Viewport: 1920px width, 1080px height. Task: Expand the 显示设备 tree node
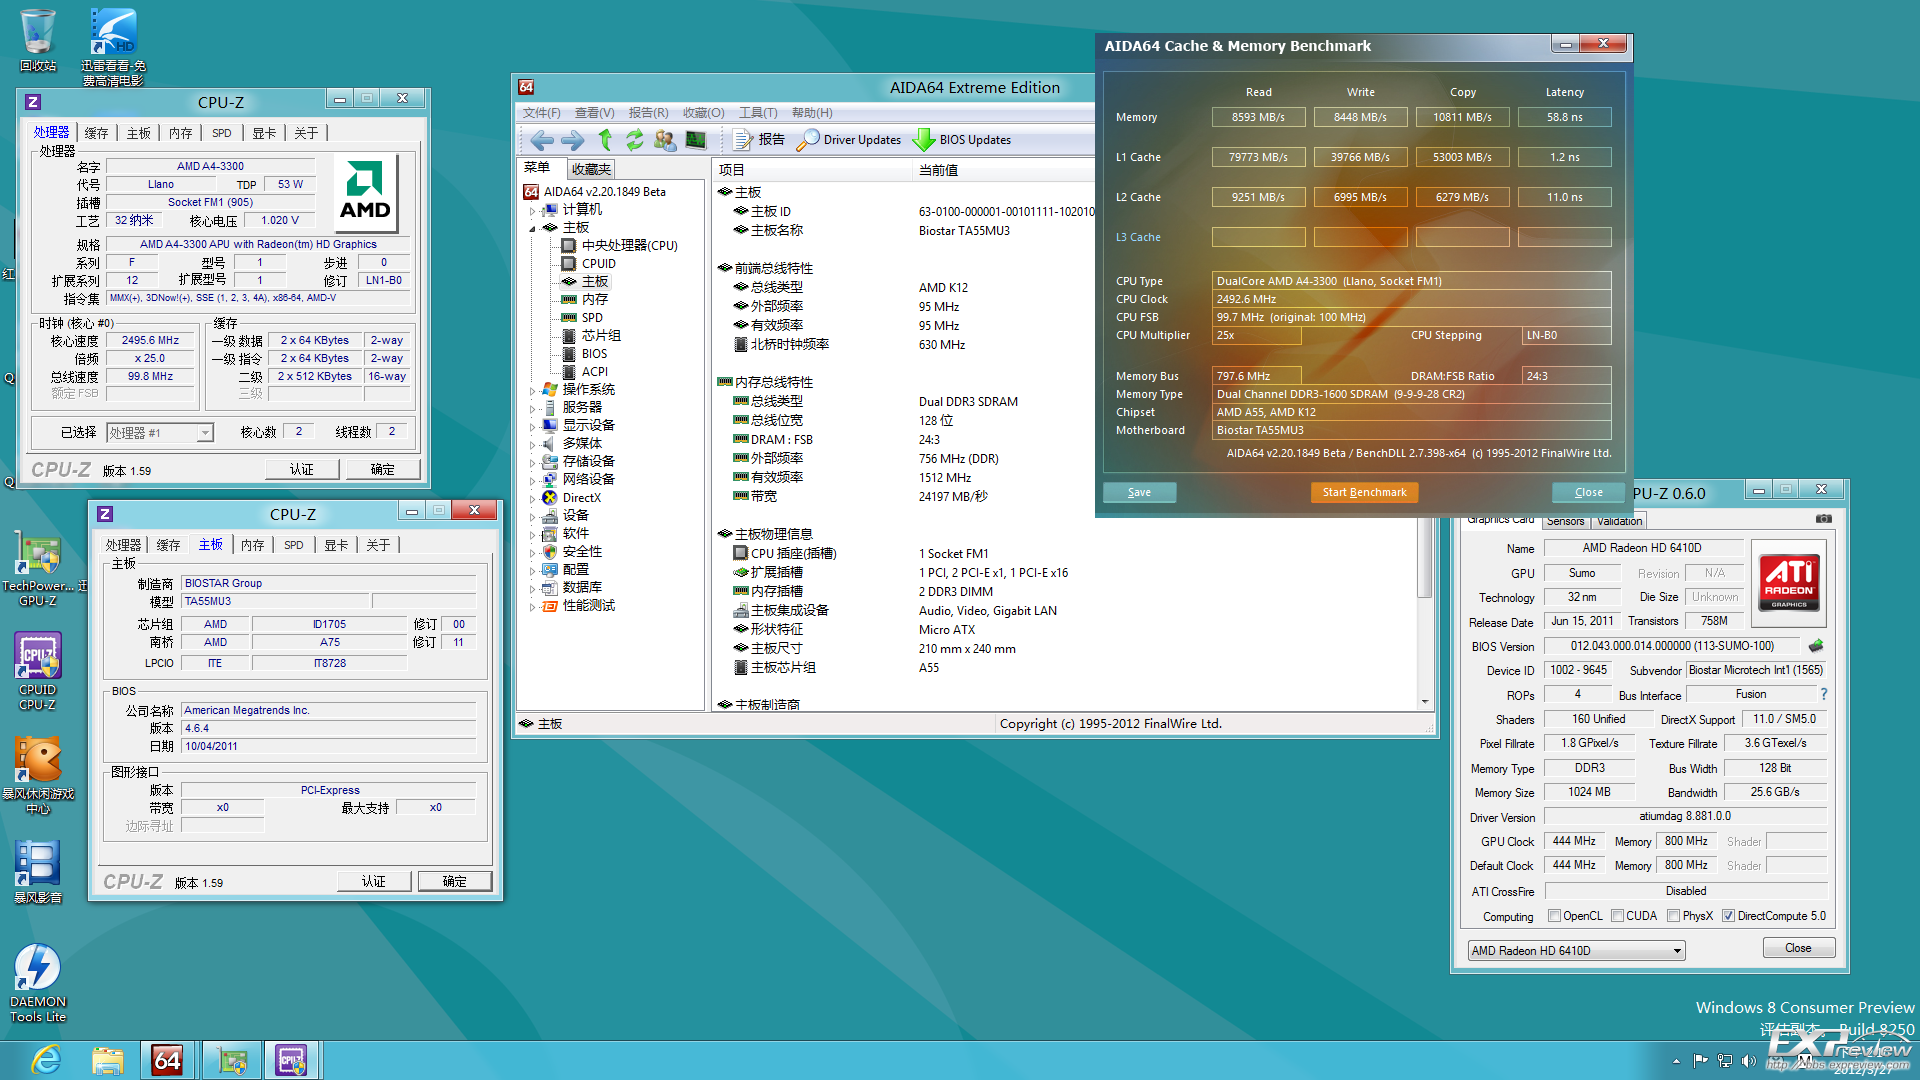(x=532, y=426)
